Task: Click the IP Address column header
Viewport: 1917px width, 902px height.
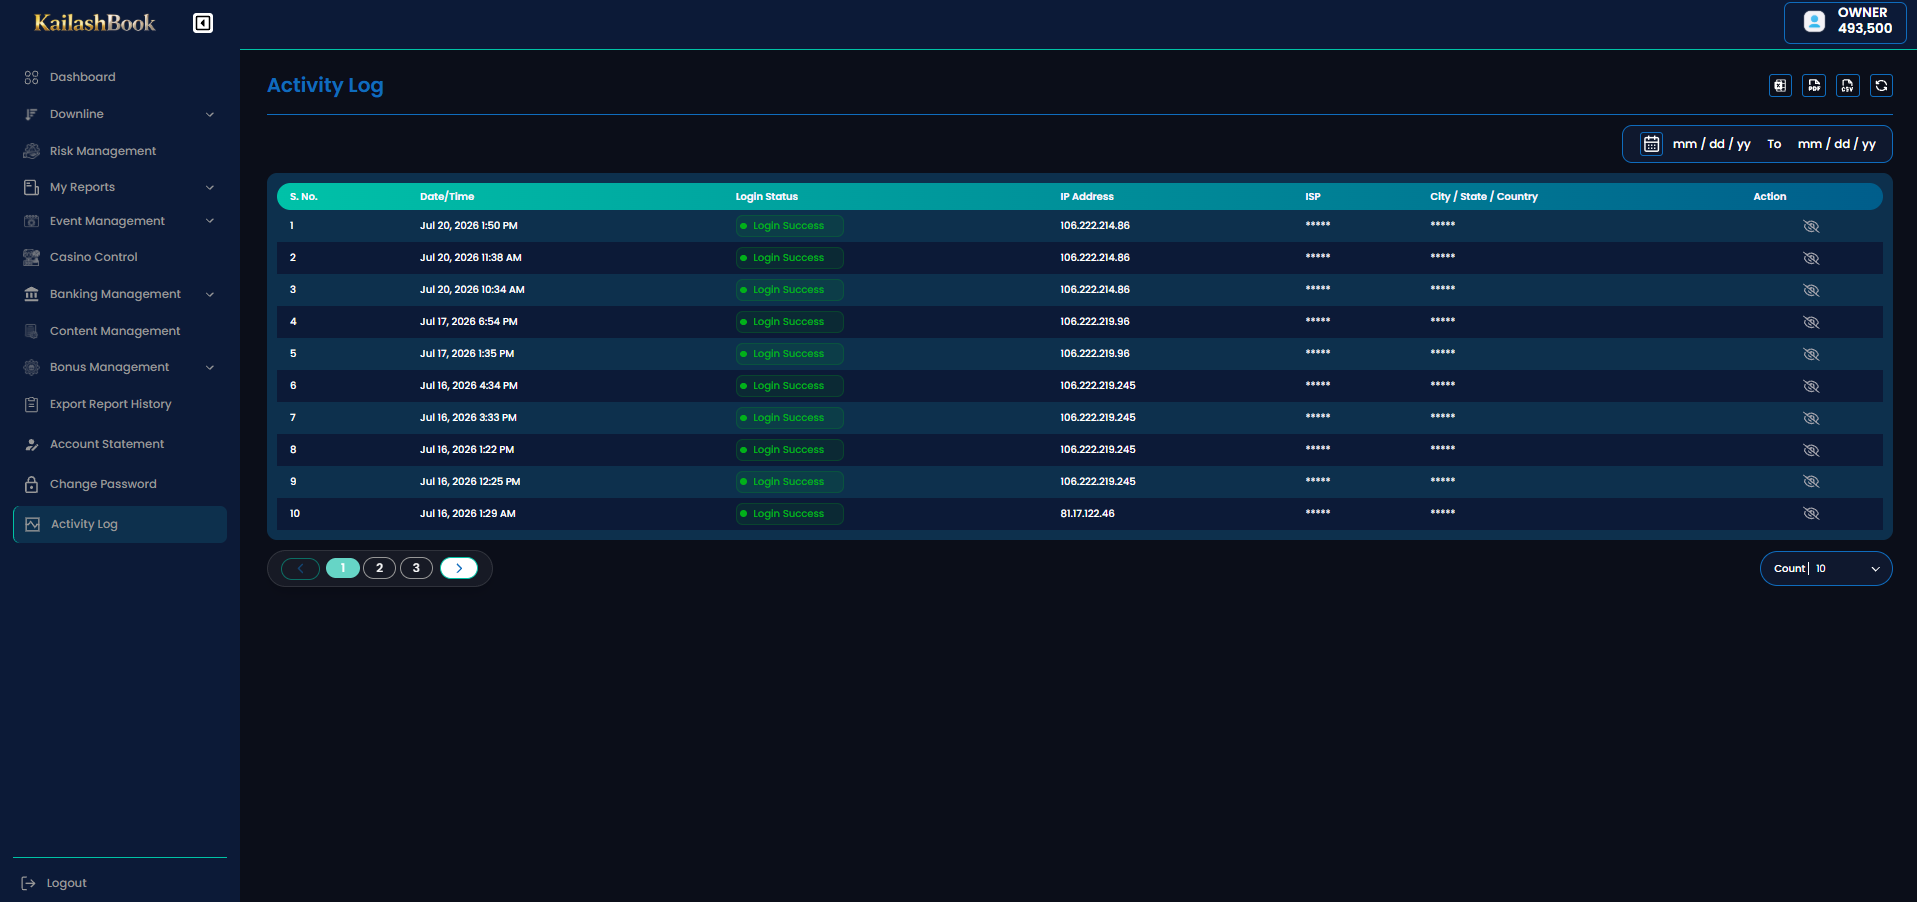Action: pyautogui.click(x=1087, y=197)
